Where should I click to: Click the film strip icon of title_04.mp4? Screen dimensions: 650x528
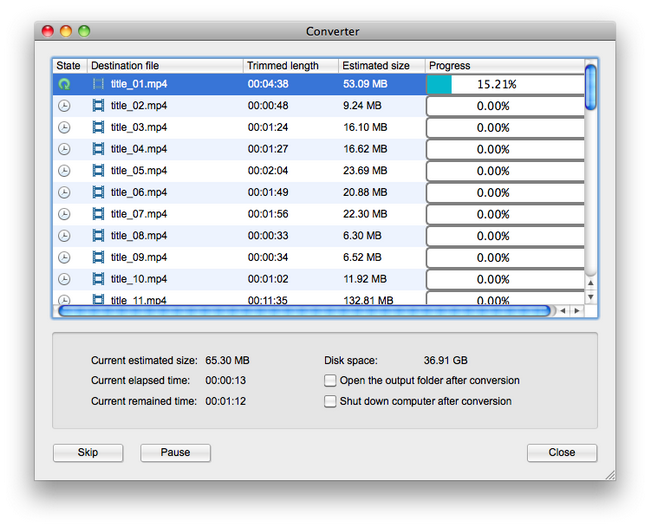[98, 149]
